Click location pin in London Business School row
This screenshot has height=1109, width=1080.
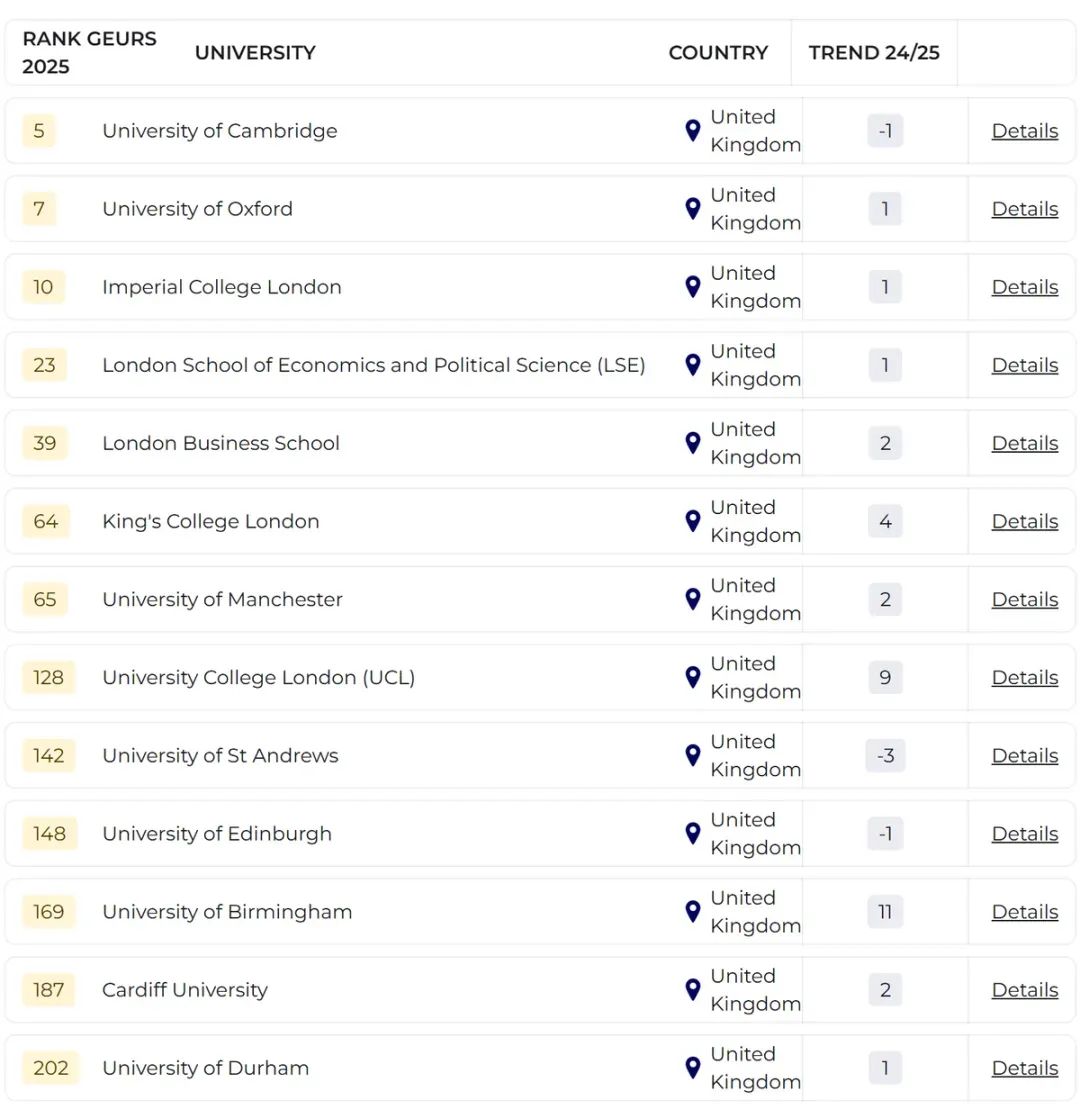tap(692, 443)
